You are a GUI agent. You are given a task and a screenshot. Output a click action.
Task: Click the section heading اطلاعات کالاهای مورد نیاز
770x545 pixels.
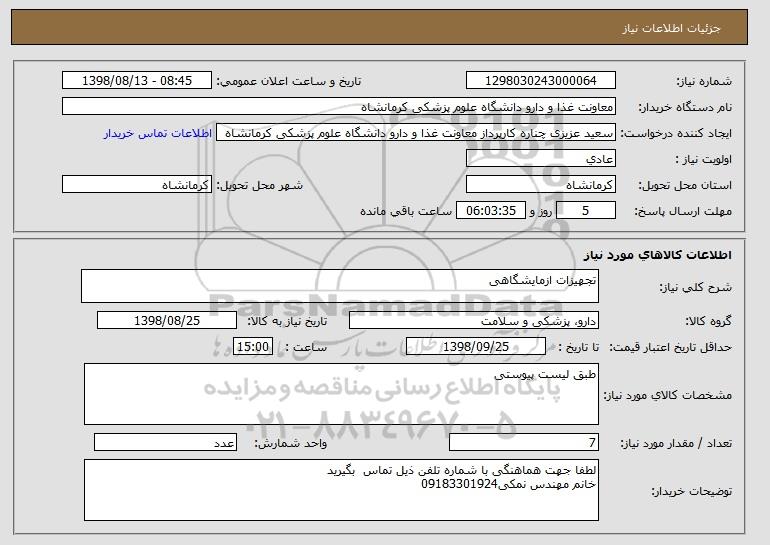click(x=658, y=255)
